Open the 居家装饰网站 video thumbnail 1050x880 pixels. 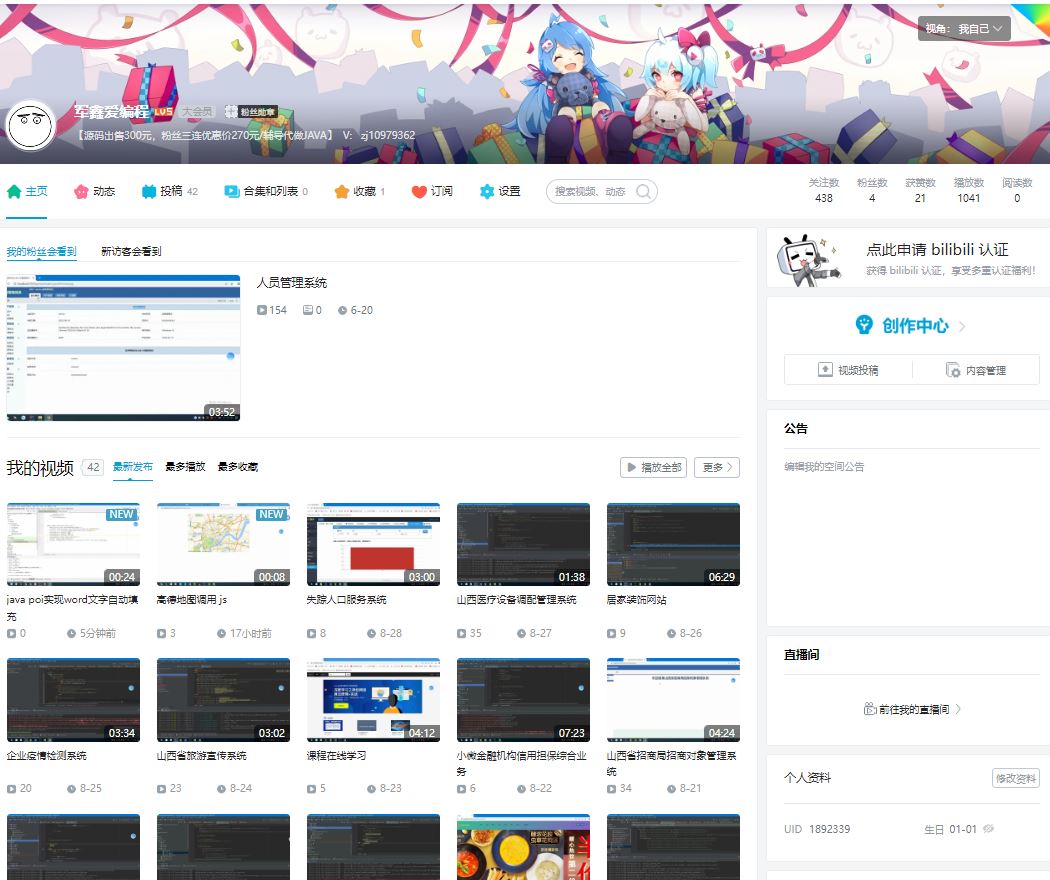point(674,544)
